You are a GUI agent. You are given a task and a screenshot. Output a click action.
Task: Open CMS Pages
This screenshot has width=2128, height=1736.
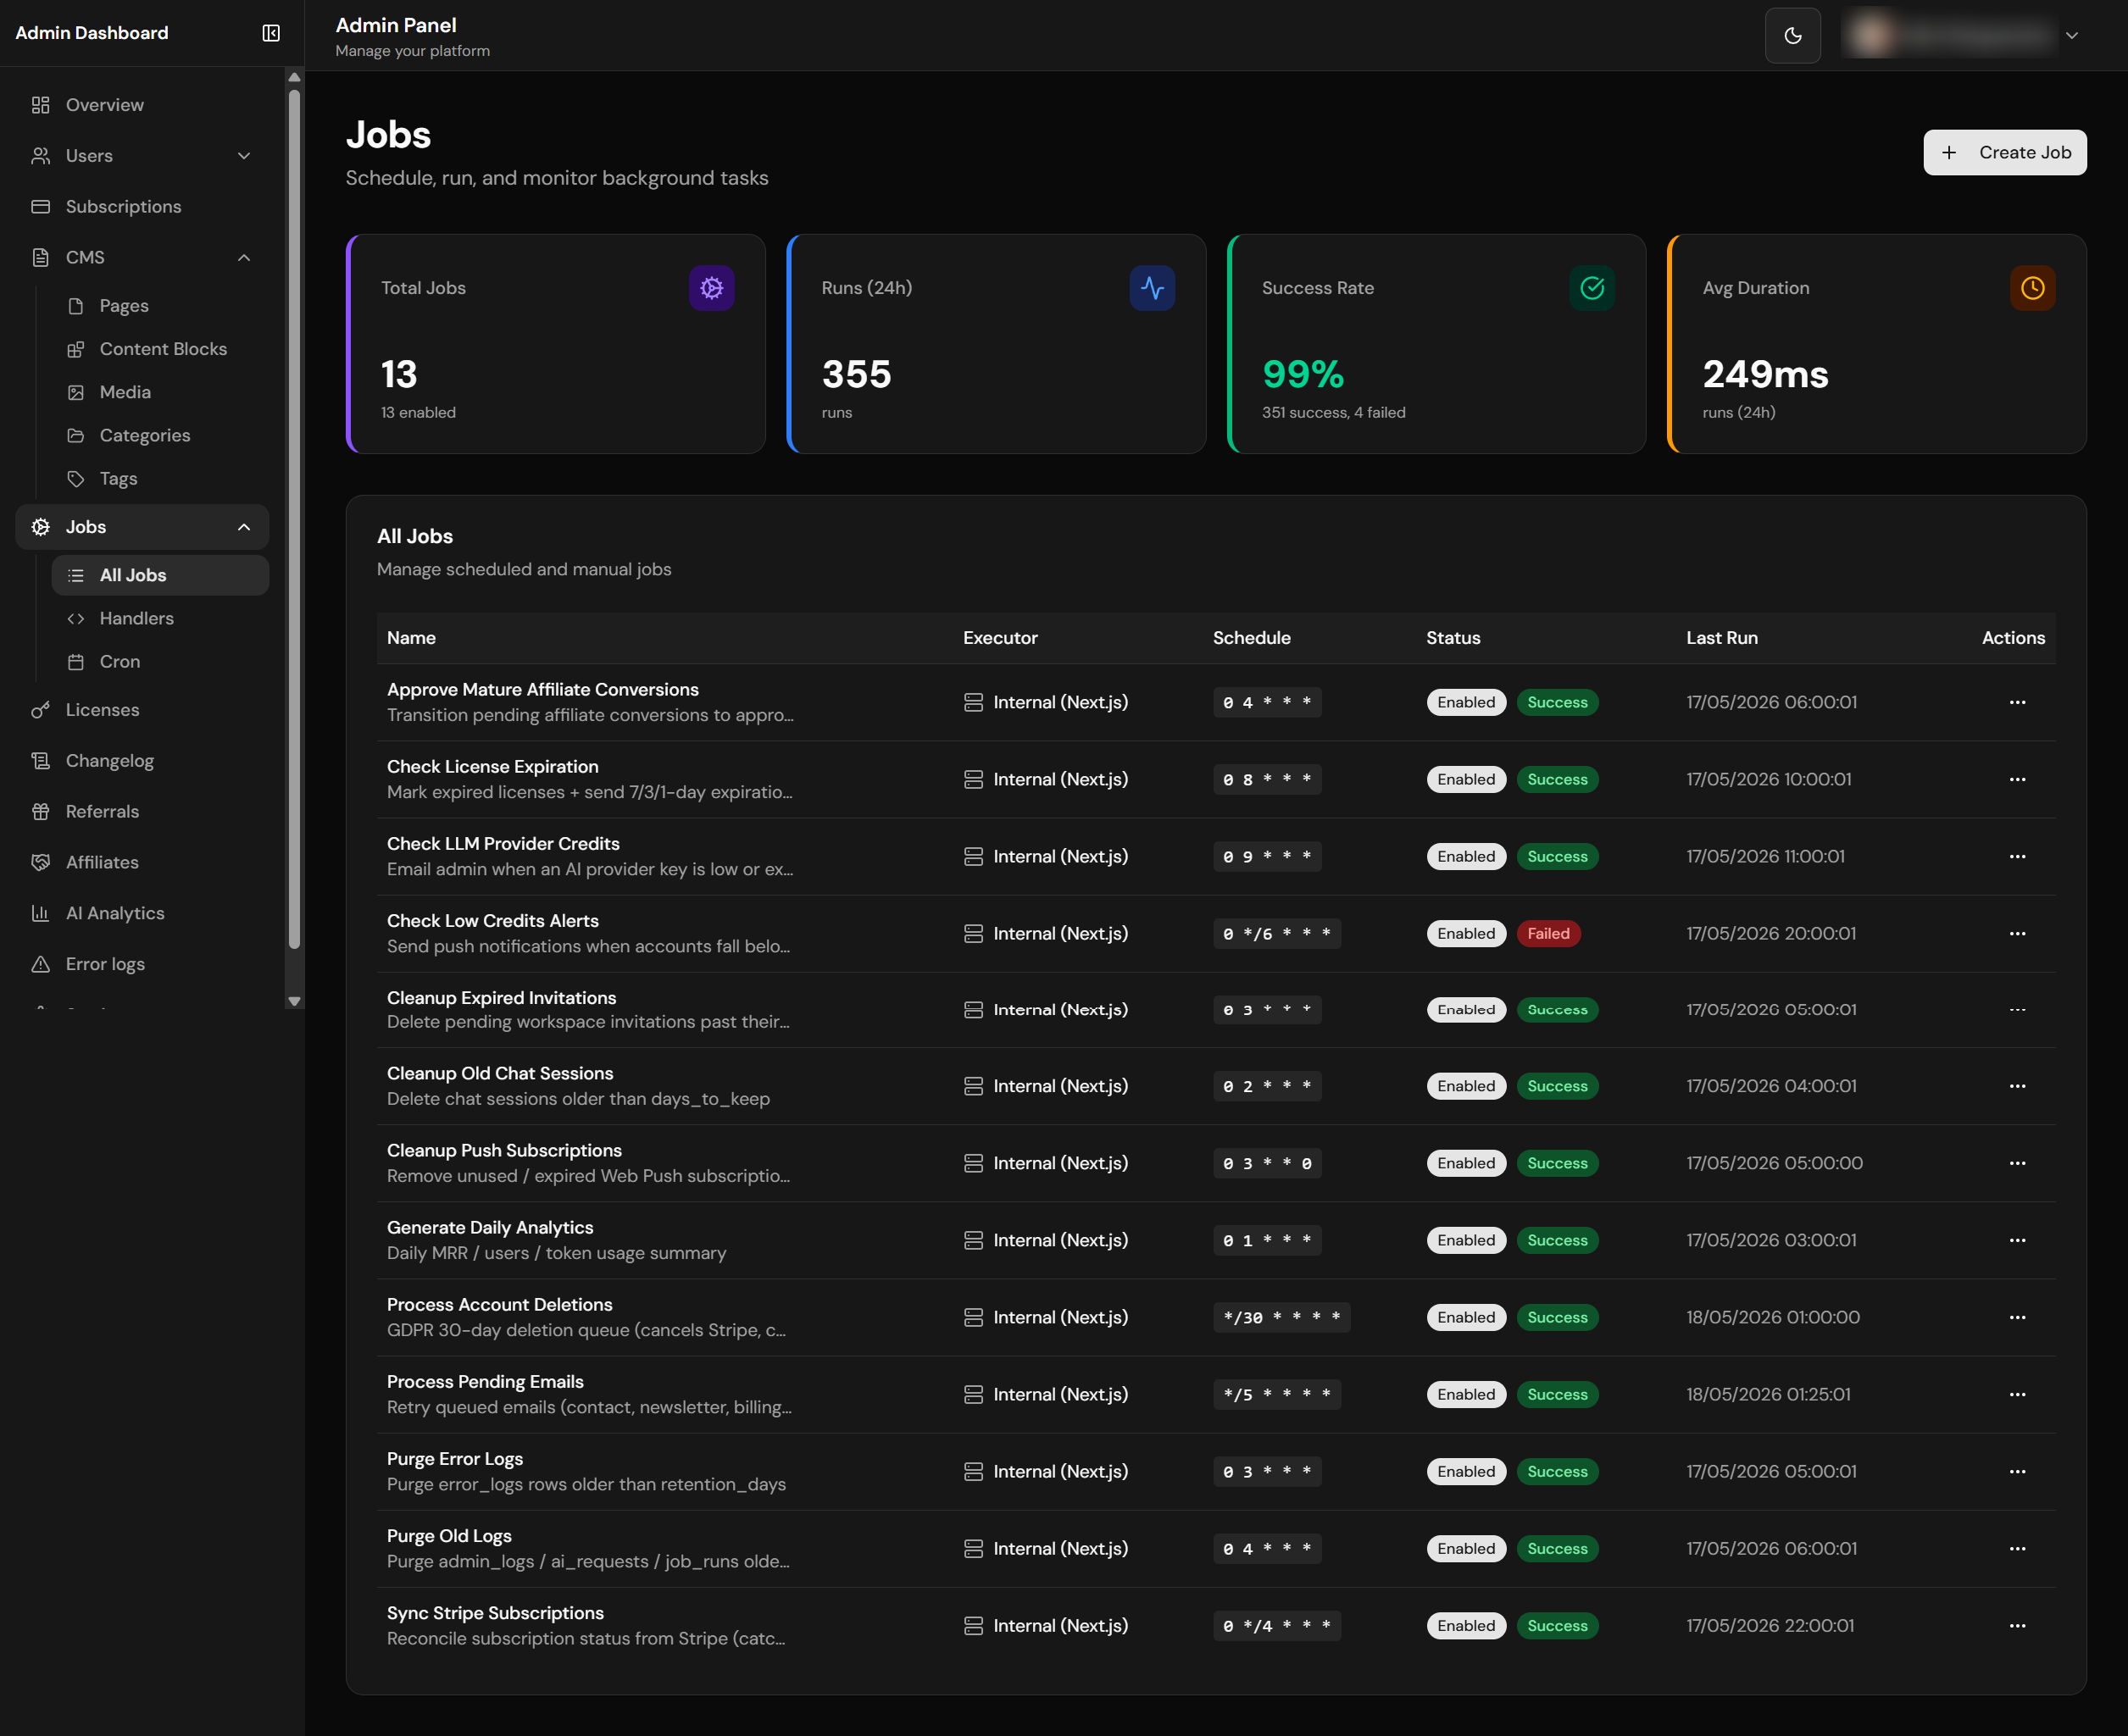pyautogui.click(x=160, y=306)
